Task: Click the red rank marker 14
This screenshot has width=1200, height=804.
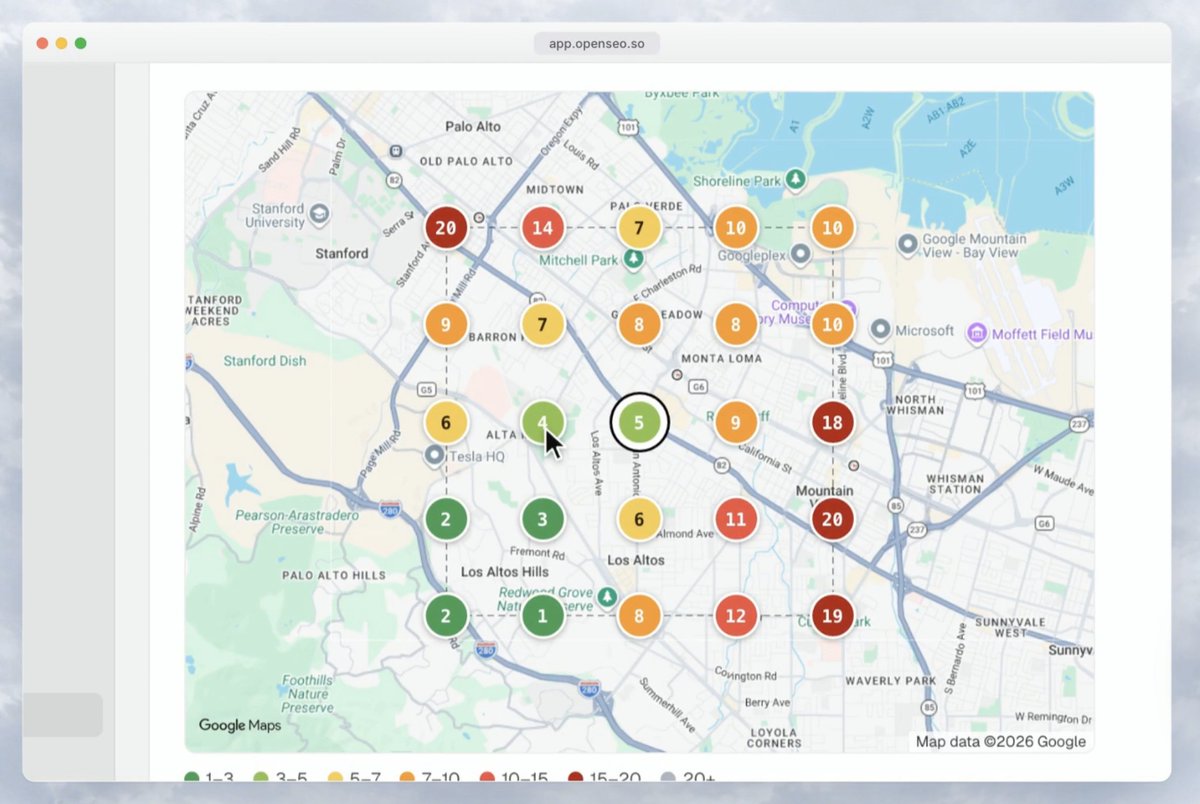Action: 542,228
